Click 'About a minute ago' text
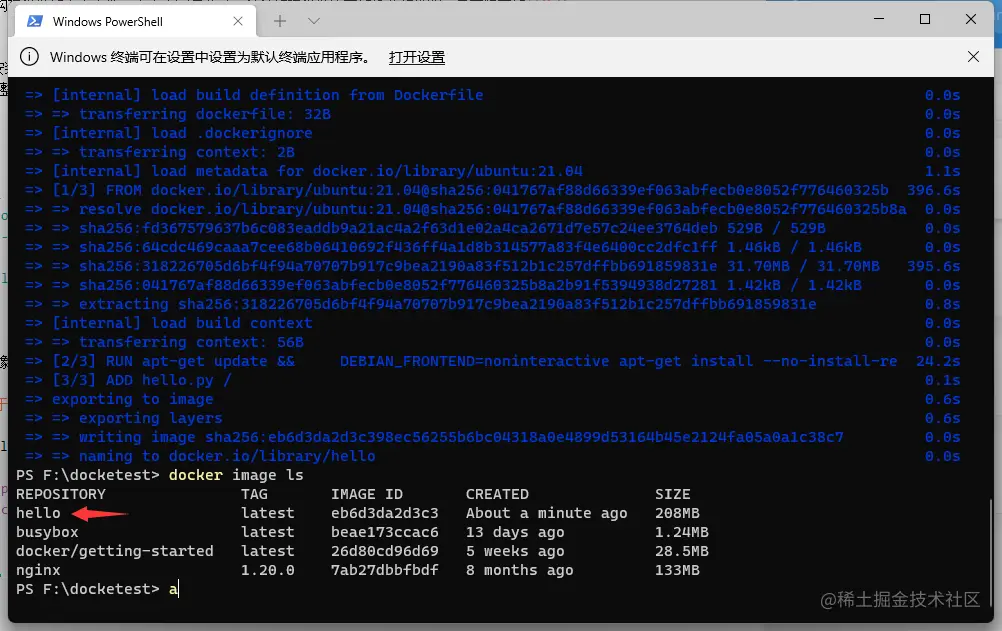This screenshot has height=631, width=1002. pos(546,513)
